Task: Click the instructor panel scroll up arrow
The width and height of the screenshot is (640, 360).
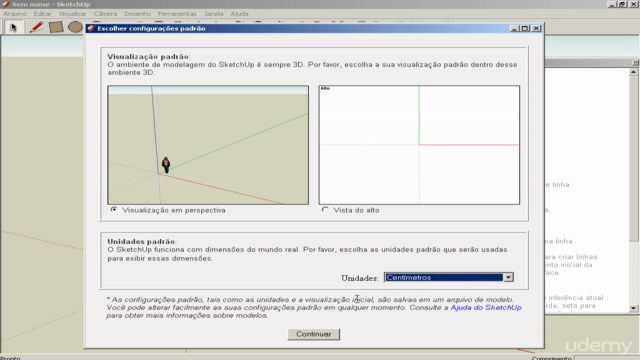Action: point(633,72)
